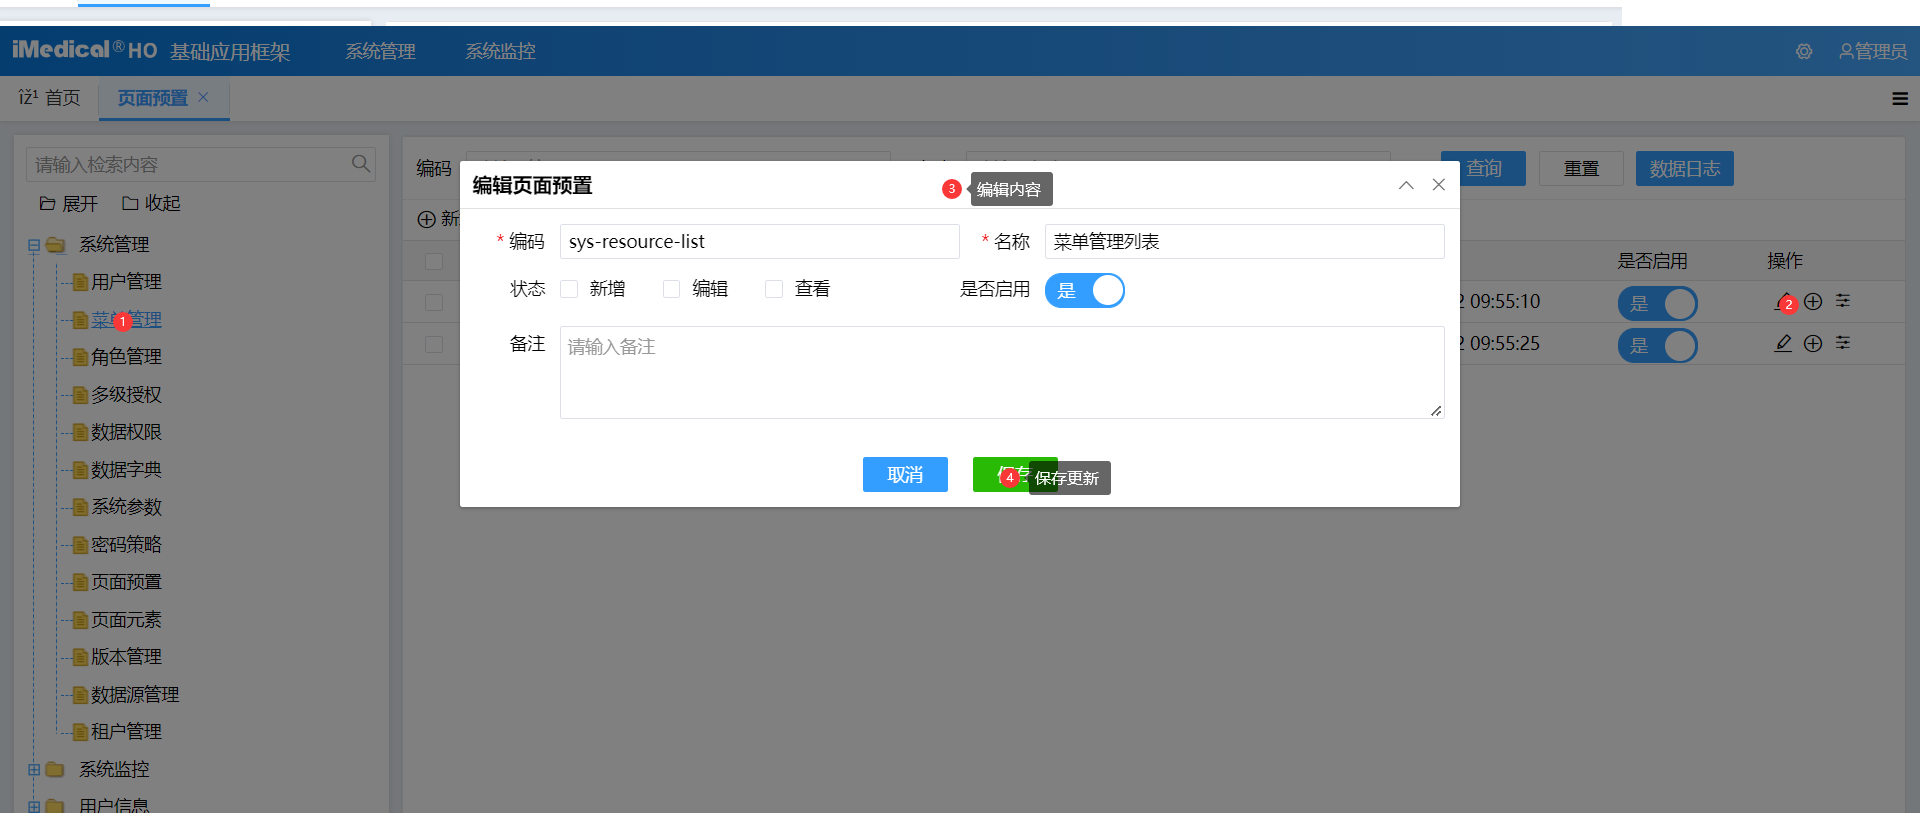Select 密码策略 in the tree
This screenshot has width=1920, height=813.
(x=126, y=544)
